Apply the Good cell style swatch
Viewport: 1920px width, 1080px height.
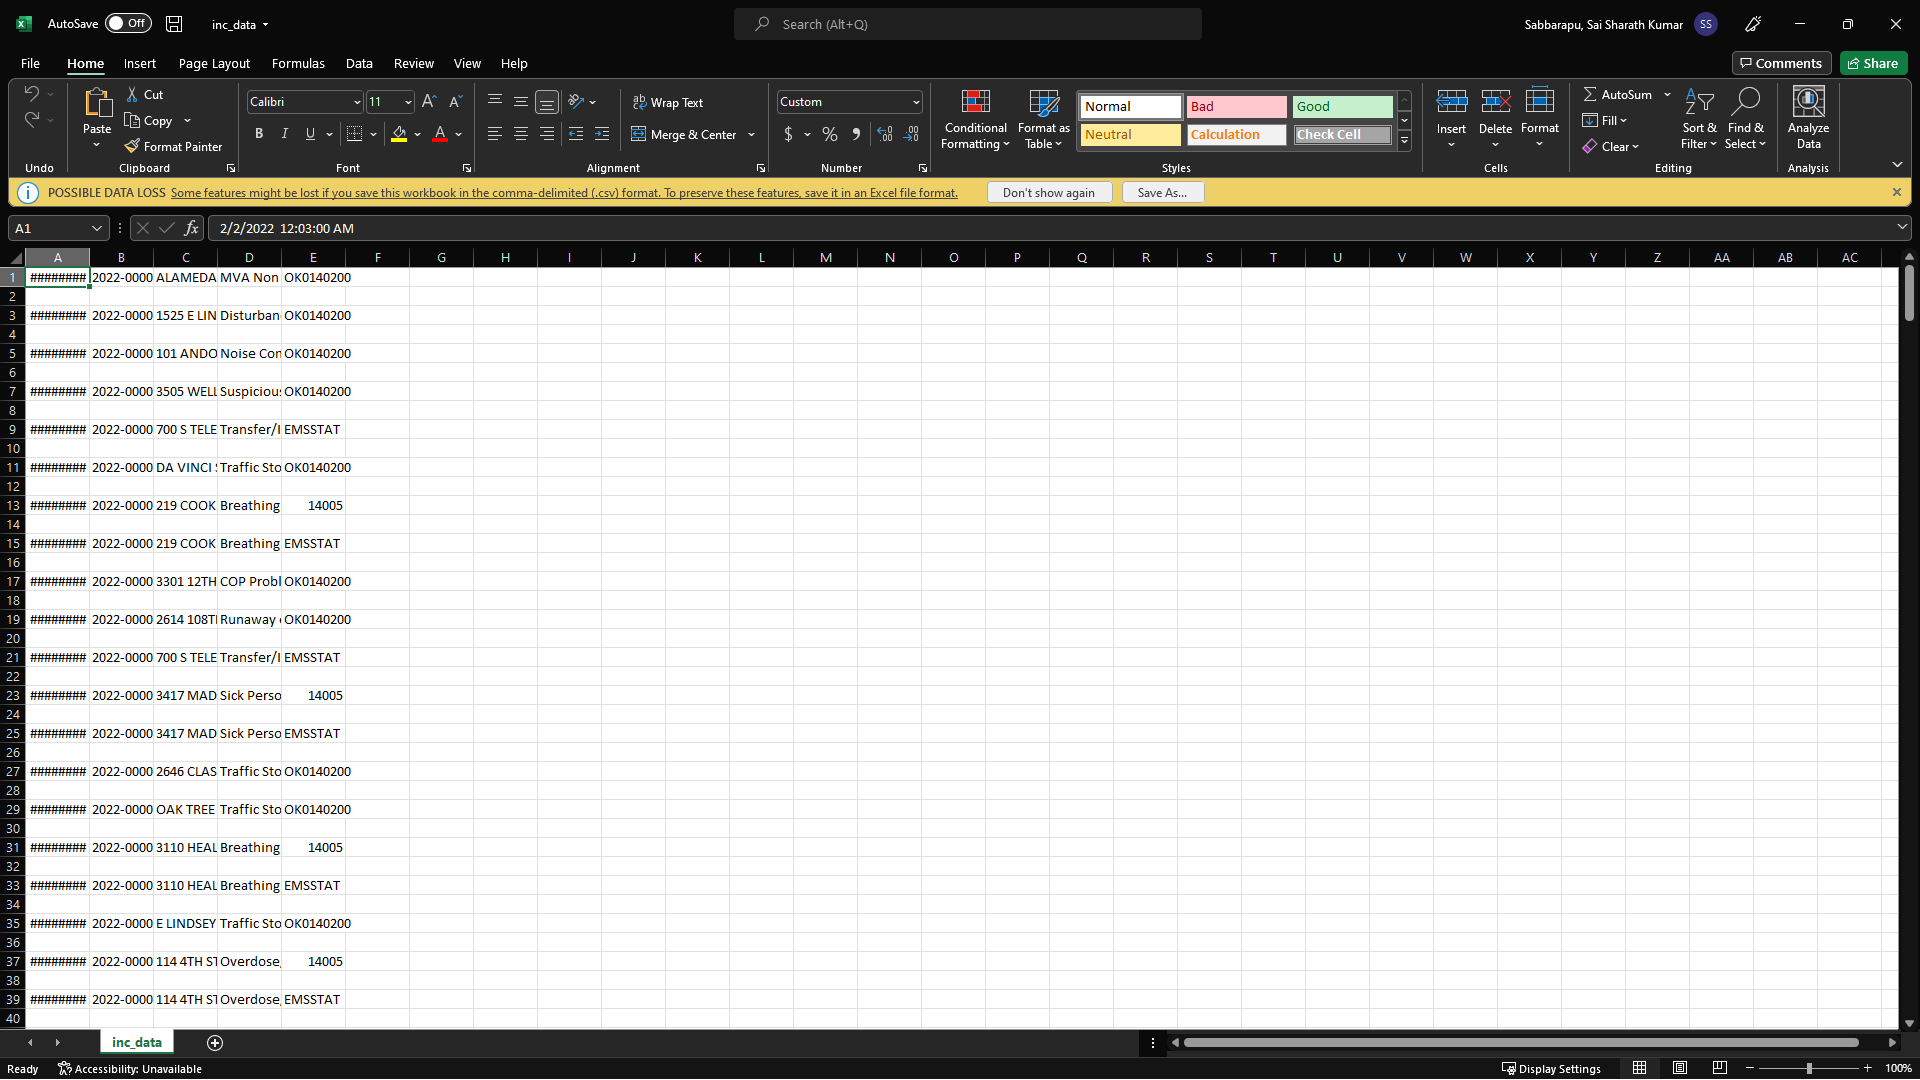tap(1341, 106)
